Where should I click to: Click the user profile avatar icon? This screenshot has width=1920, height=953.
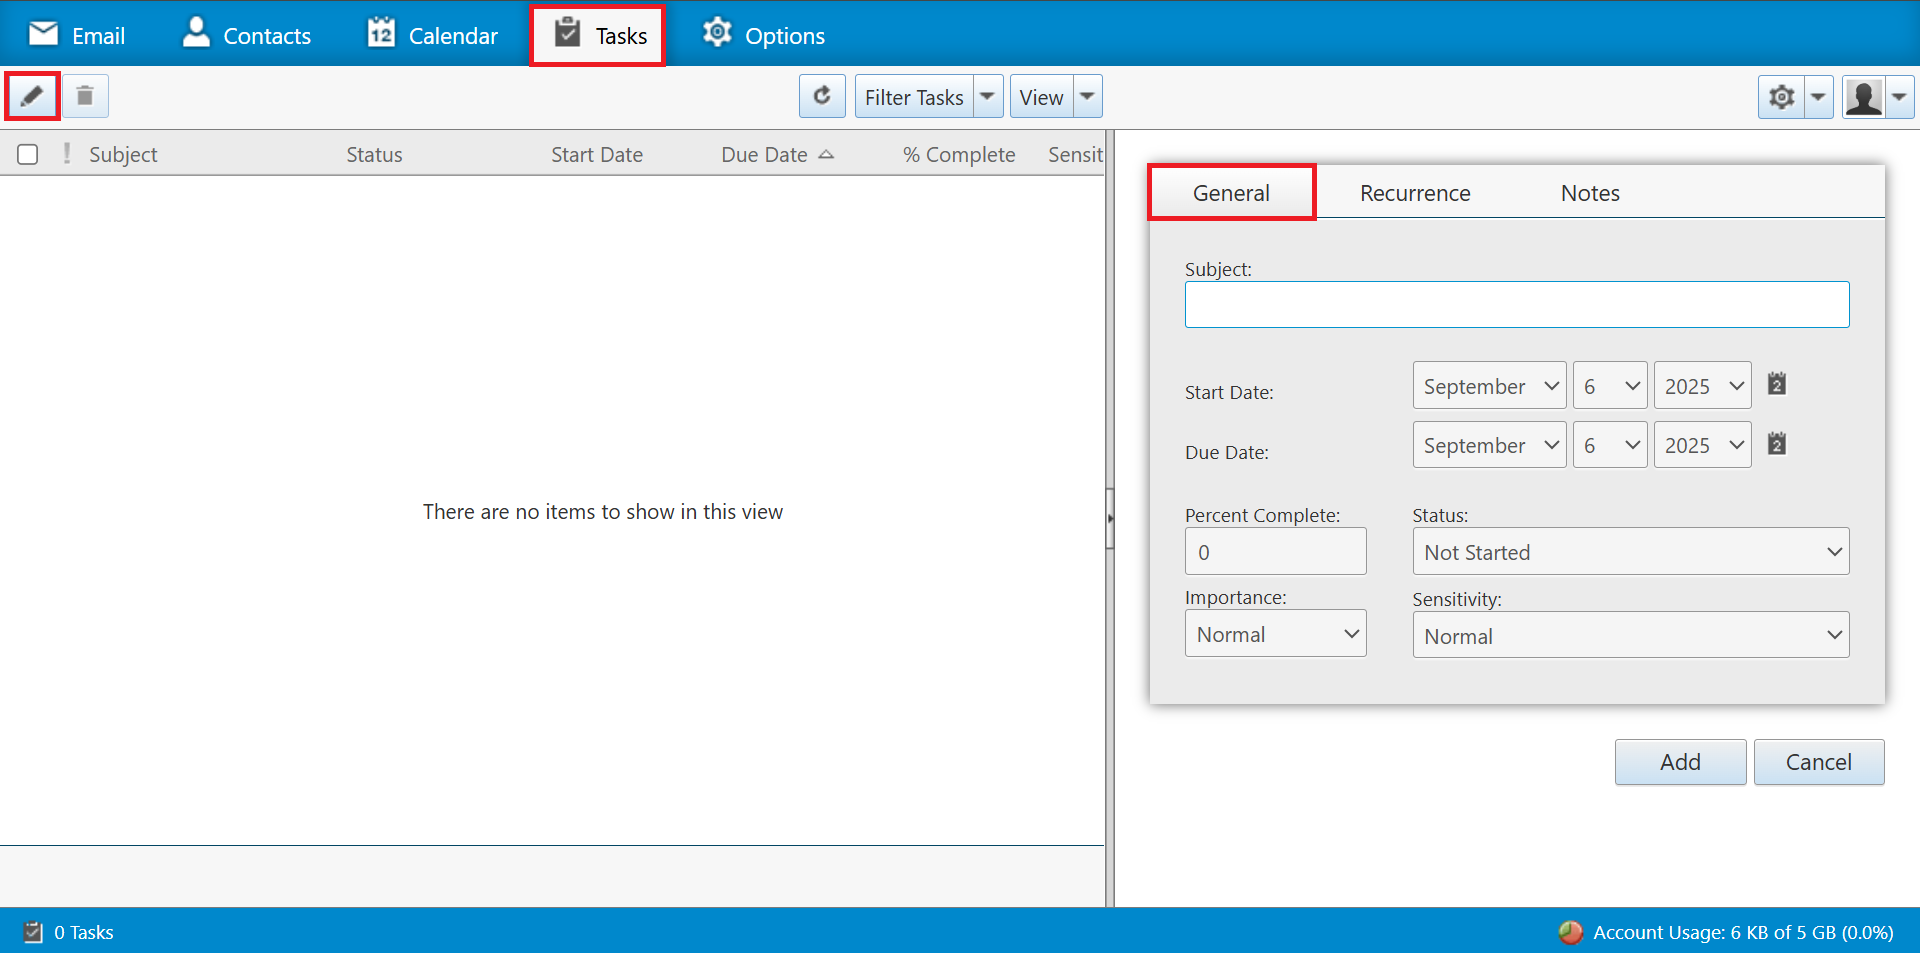[x=1864, y=97]
